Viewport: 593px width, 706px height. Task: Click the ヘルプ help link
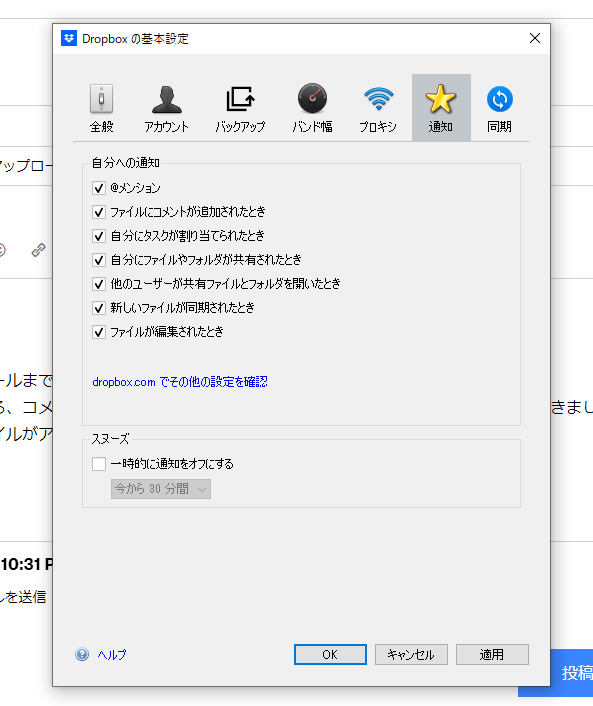coord(112,655)
